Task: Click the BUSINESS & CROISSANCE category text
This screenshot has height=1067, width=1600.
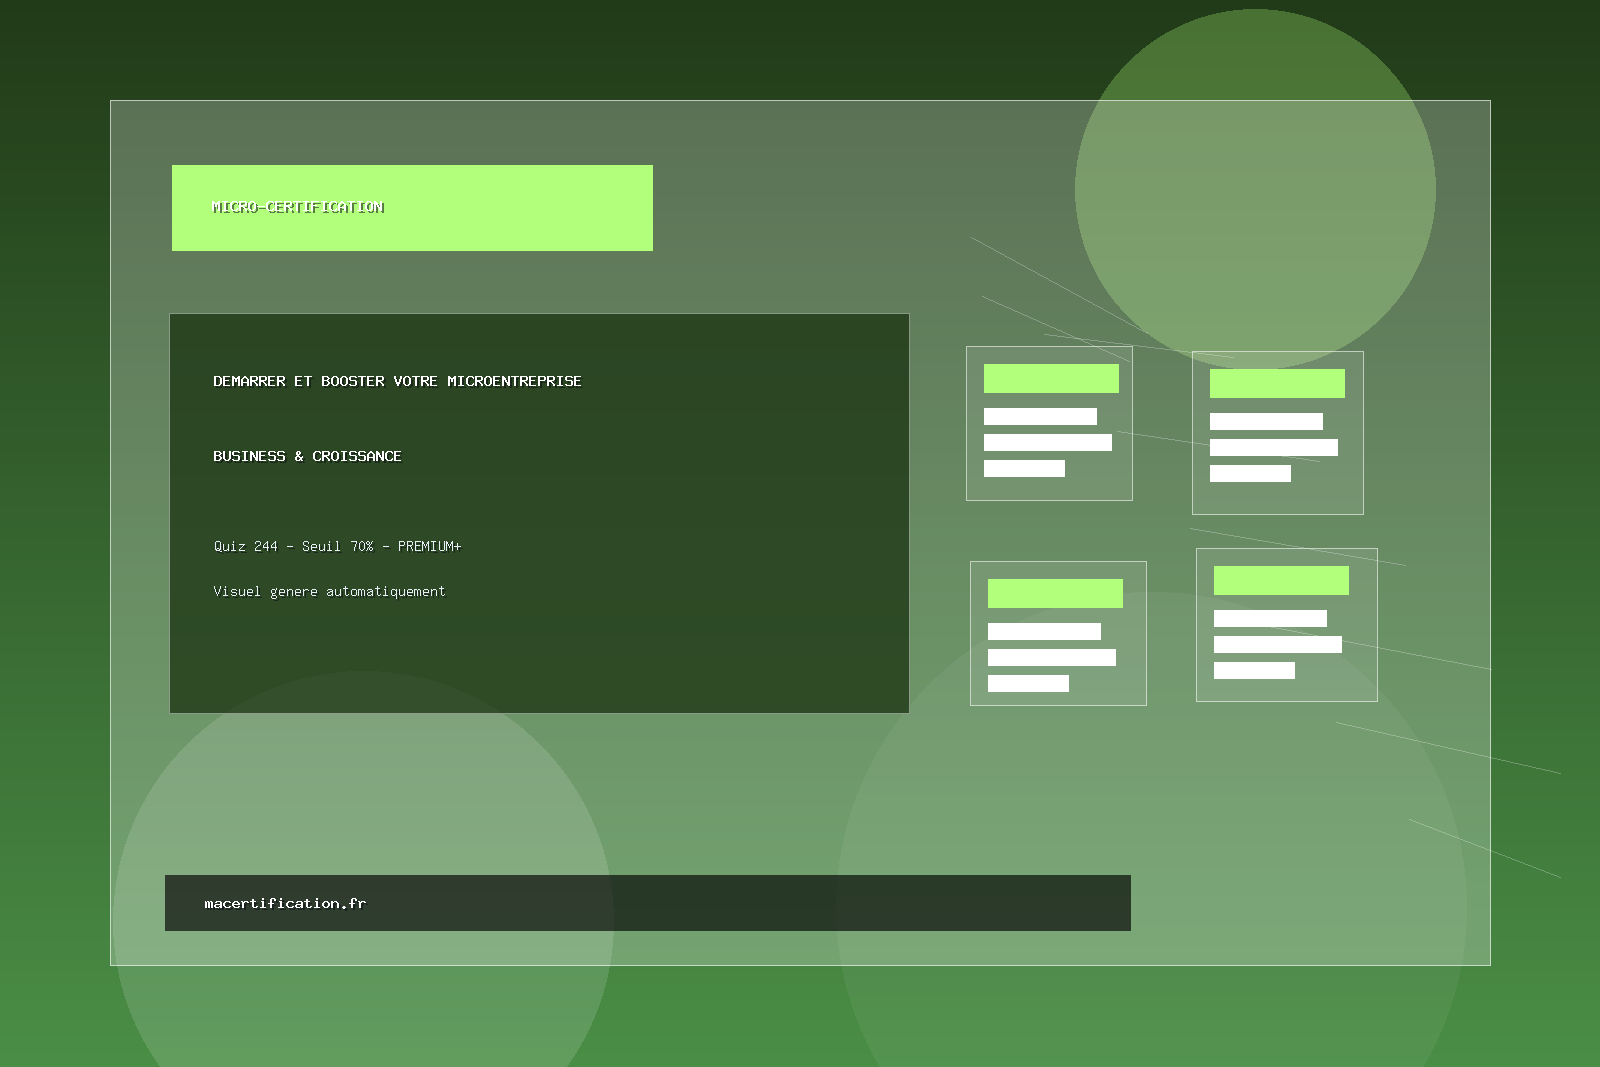Action: point(307,456)
